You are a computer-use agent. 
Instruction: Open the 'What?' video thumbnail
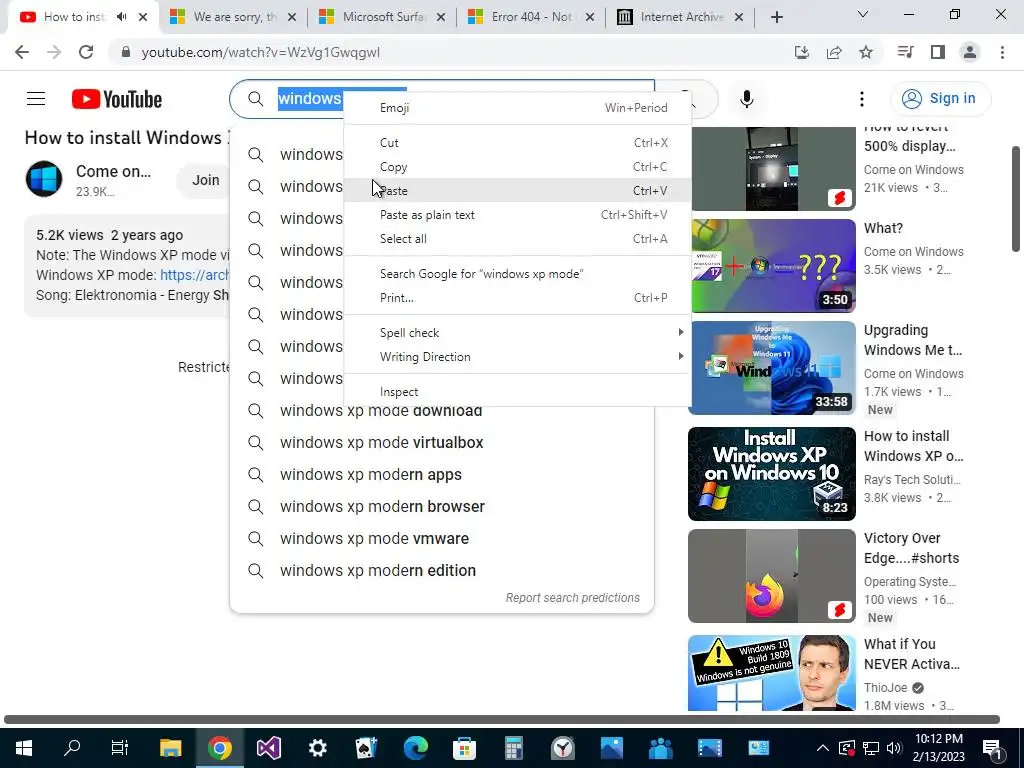pos(772,266)
